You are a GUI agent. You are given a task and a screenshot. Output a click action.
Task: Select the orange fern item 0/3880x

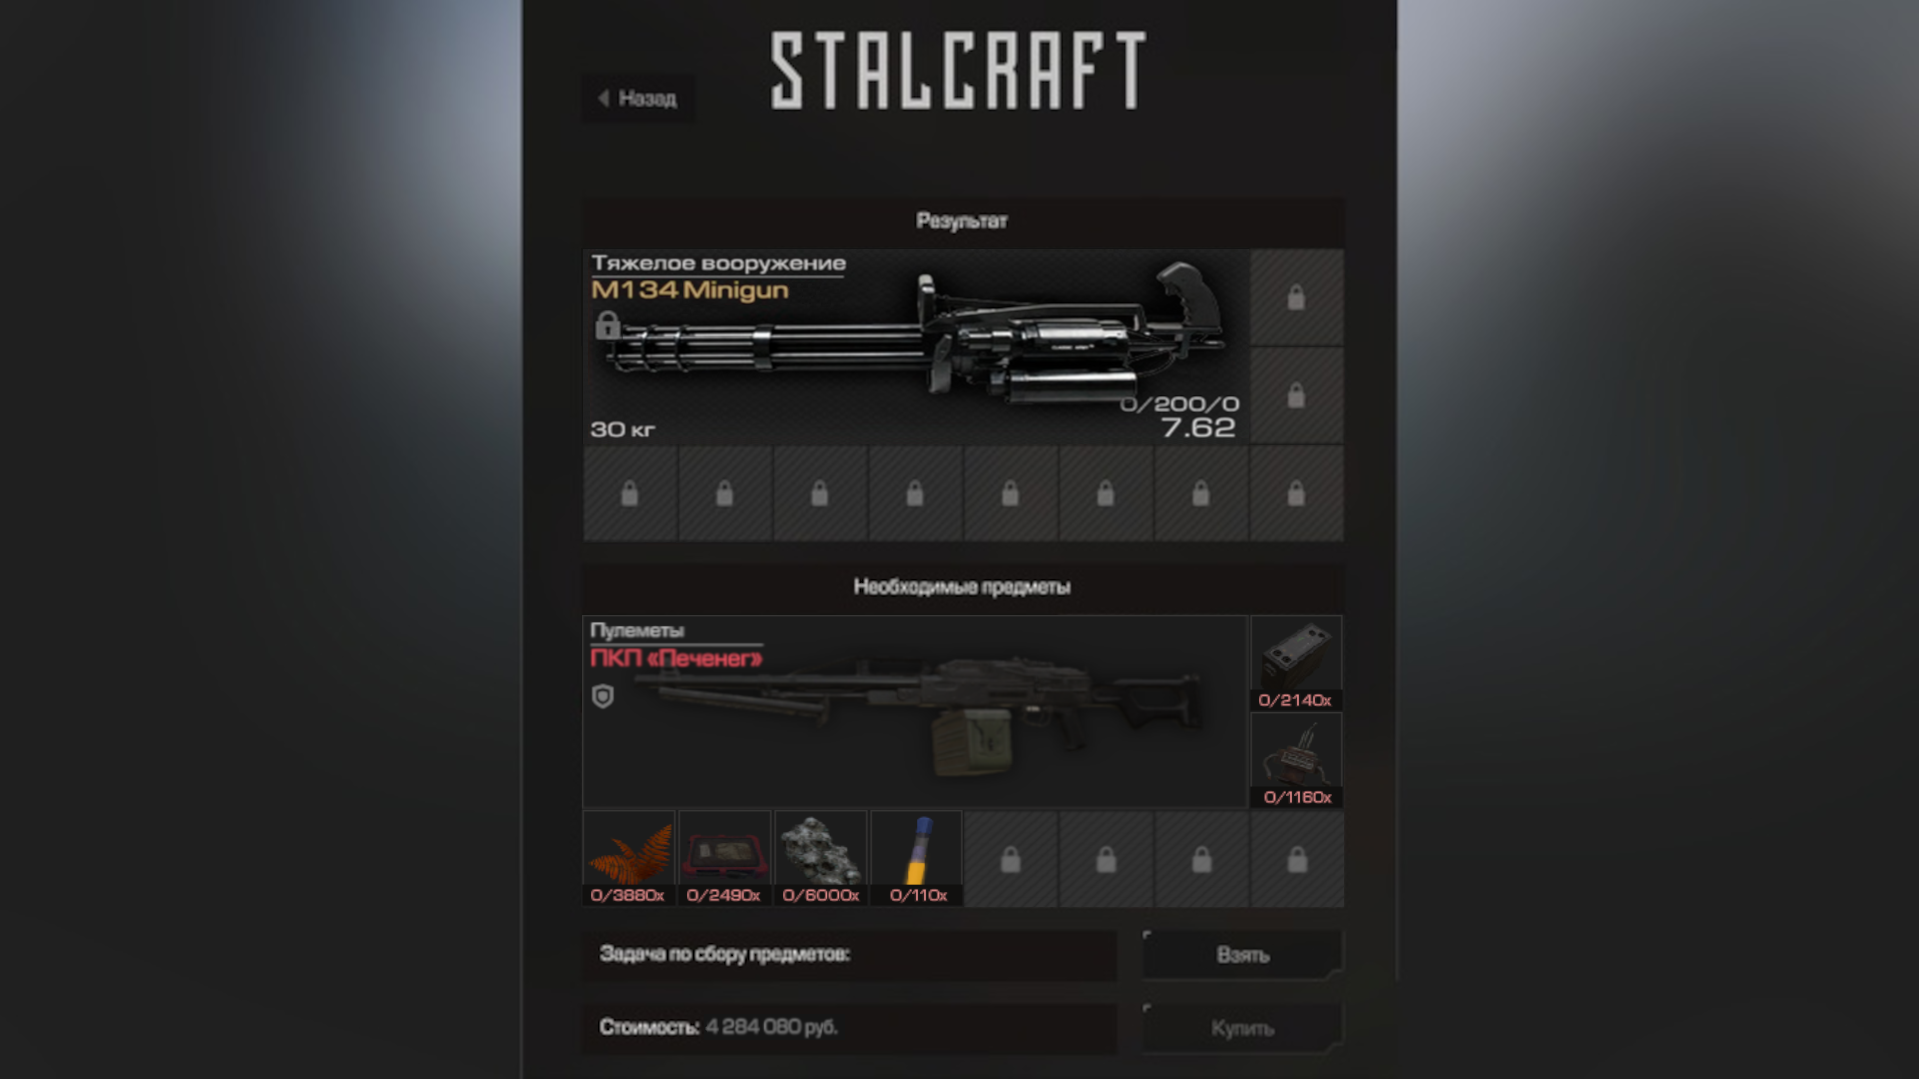click(x=628, y=859)
